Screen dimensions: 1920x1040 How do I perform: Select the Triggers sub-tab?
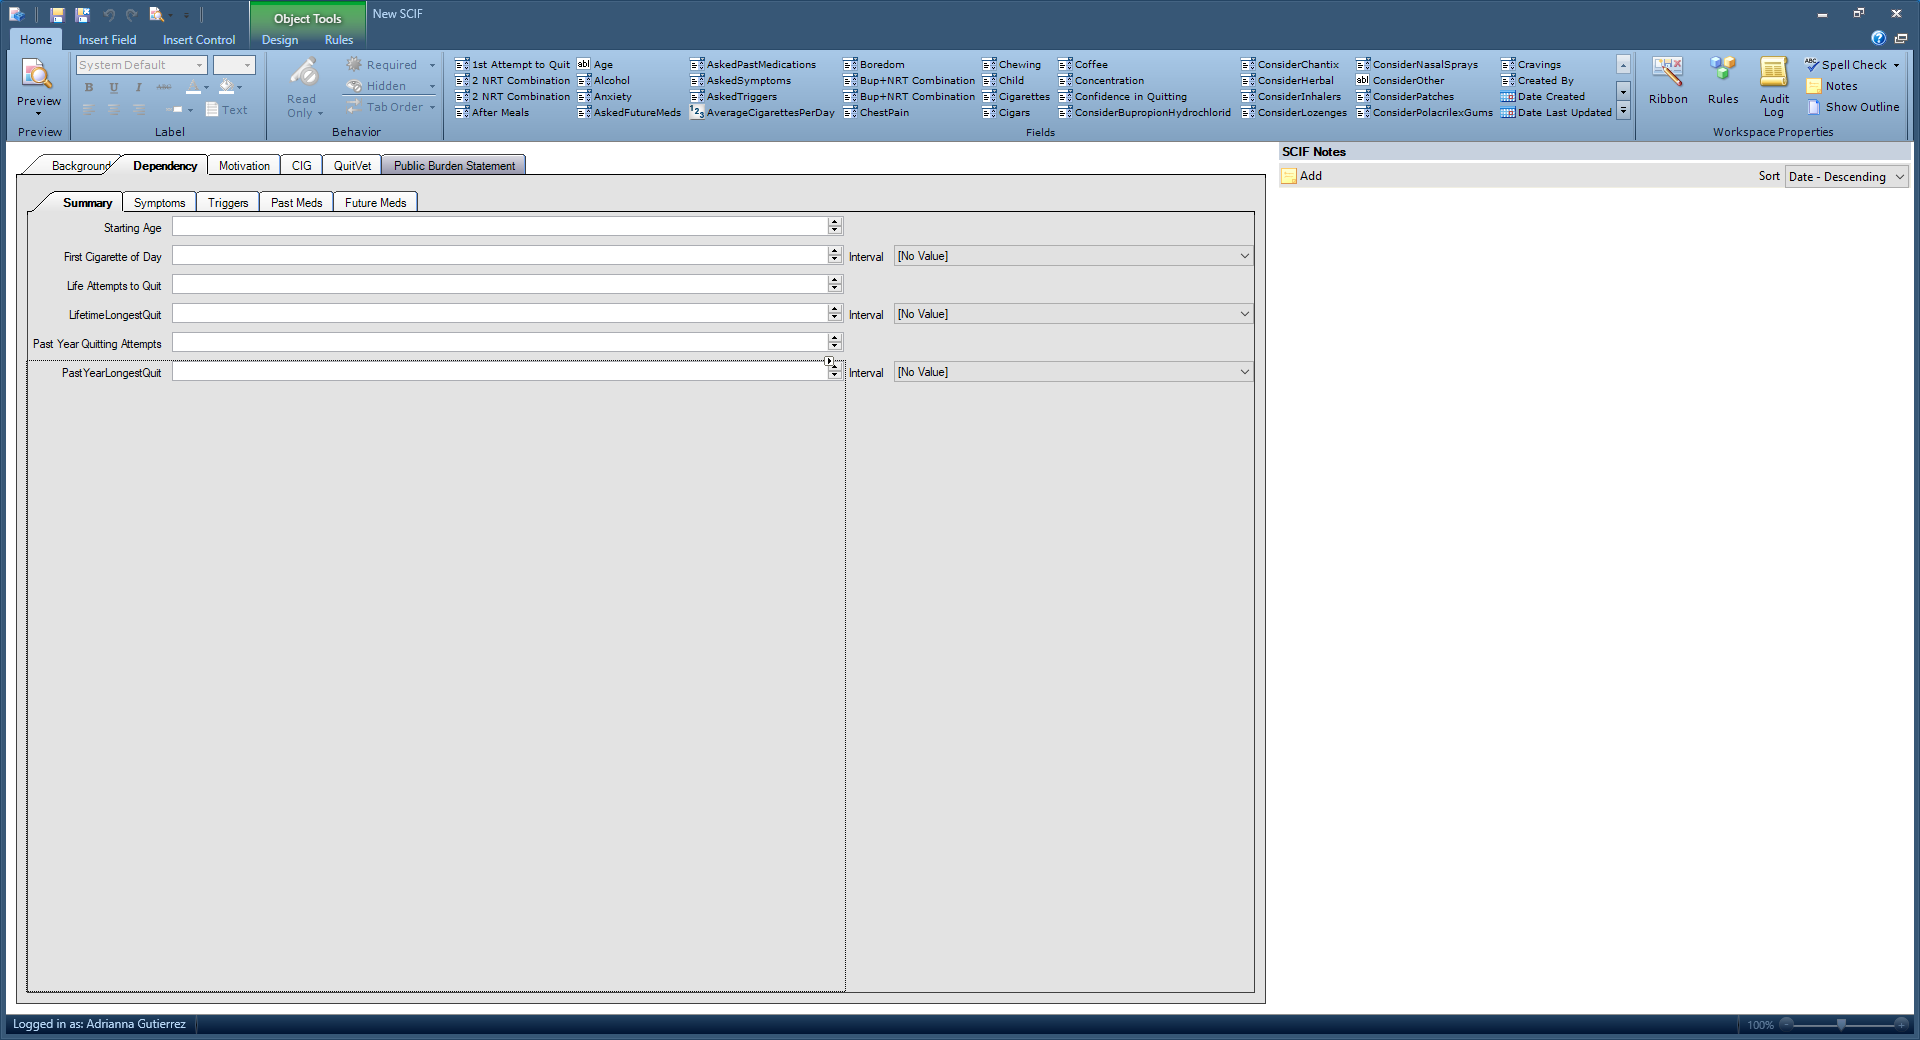228,203
